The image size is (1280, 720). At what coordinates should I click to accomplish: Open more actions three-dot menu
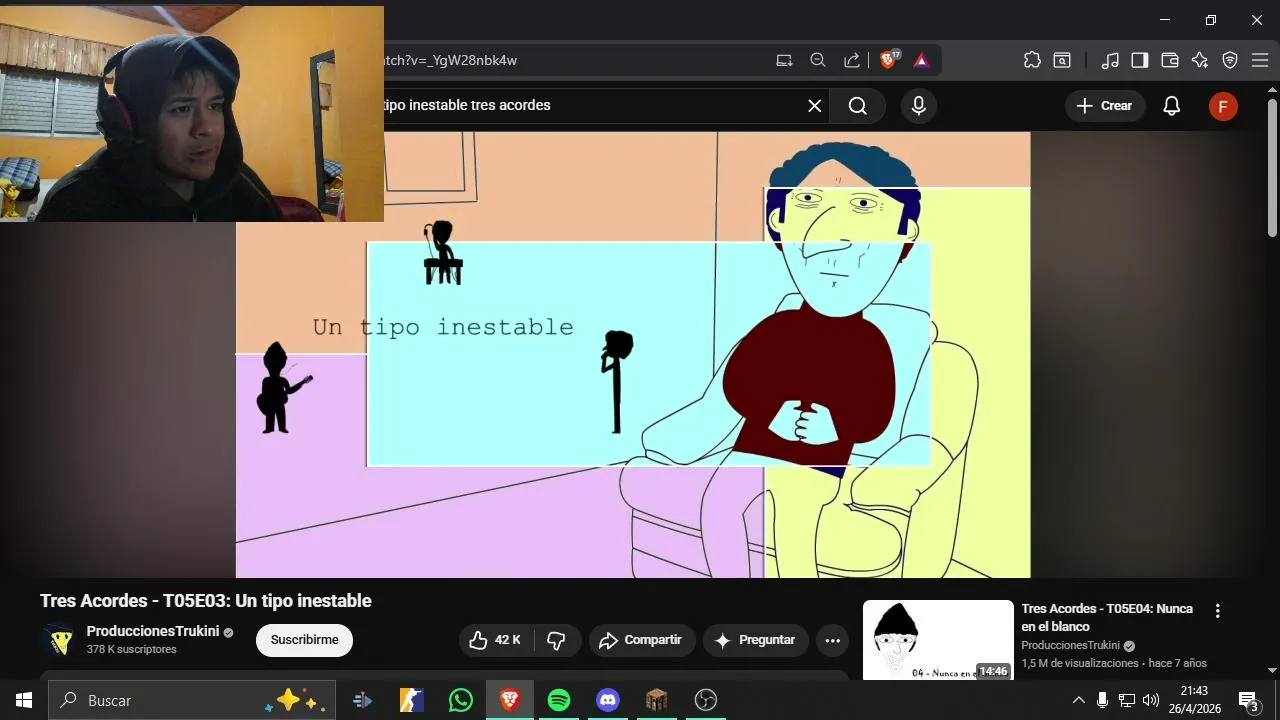click(832, 640)
